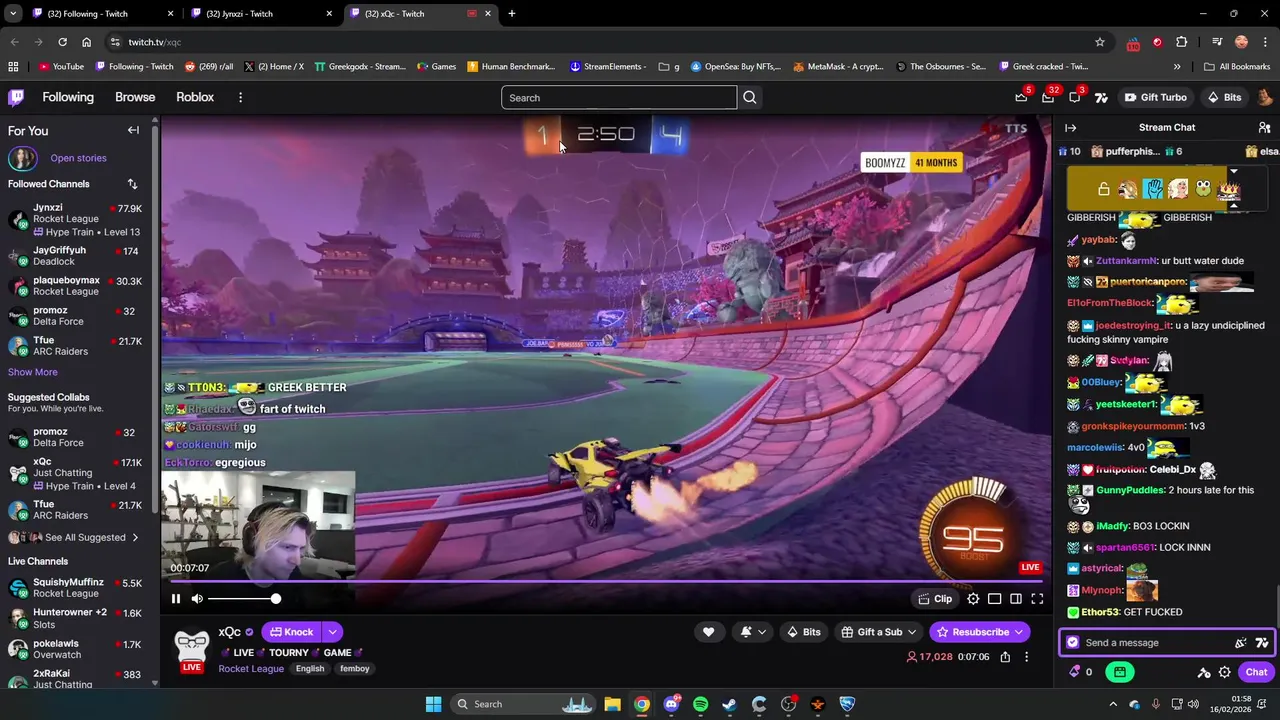Click the Gift Turbo button
1280x720 pixels.
(1156, 97)
